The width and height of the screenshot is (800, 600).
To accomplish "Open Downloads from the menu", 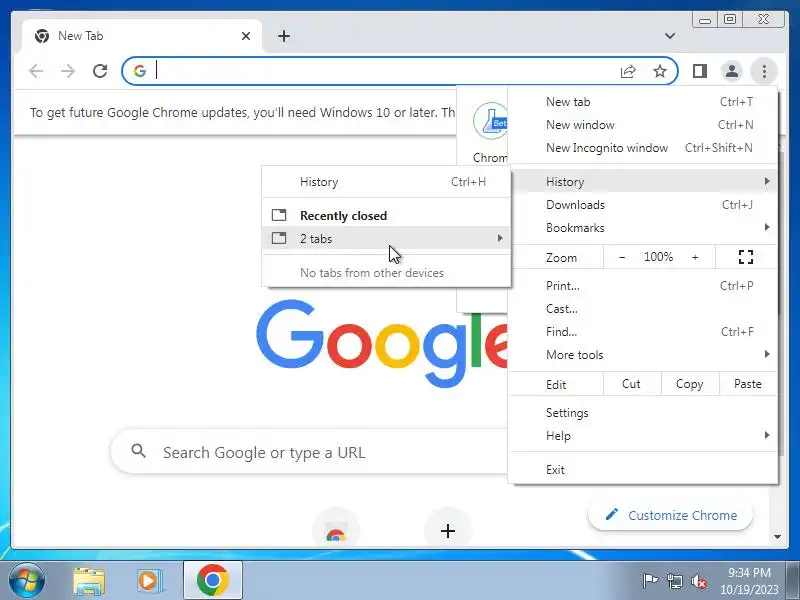I will click(x=643, y=205).
